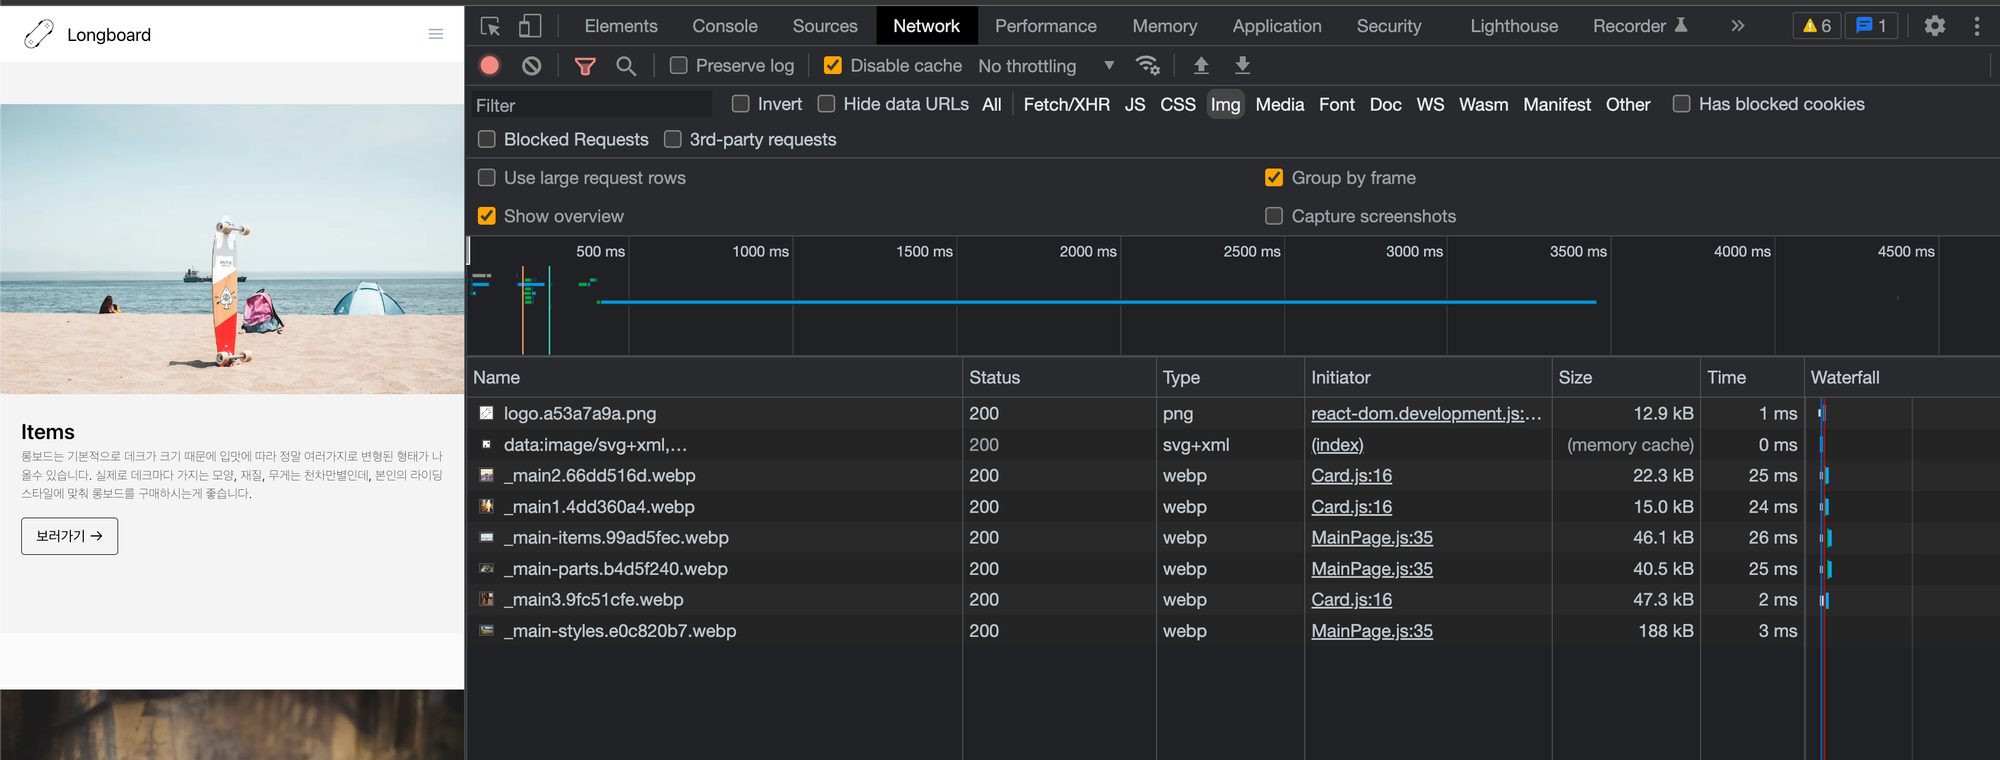Check Has blocked cookies
The height and width of the screenshot is (760, 2000).
pyautogui.click(x=1682, y=103)
